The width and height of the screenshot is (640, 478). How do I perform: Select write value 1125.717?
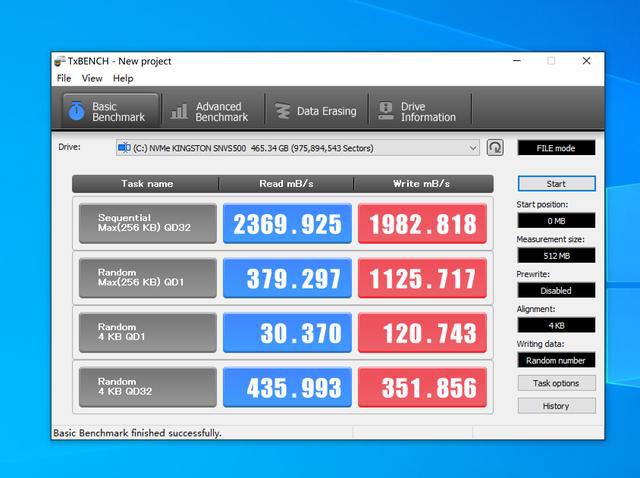click(422, 278)
